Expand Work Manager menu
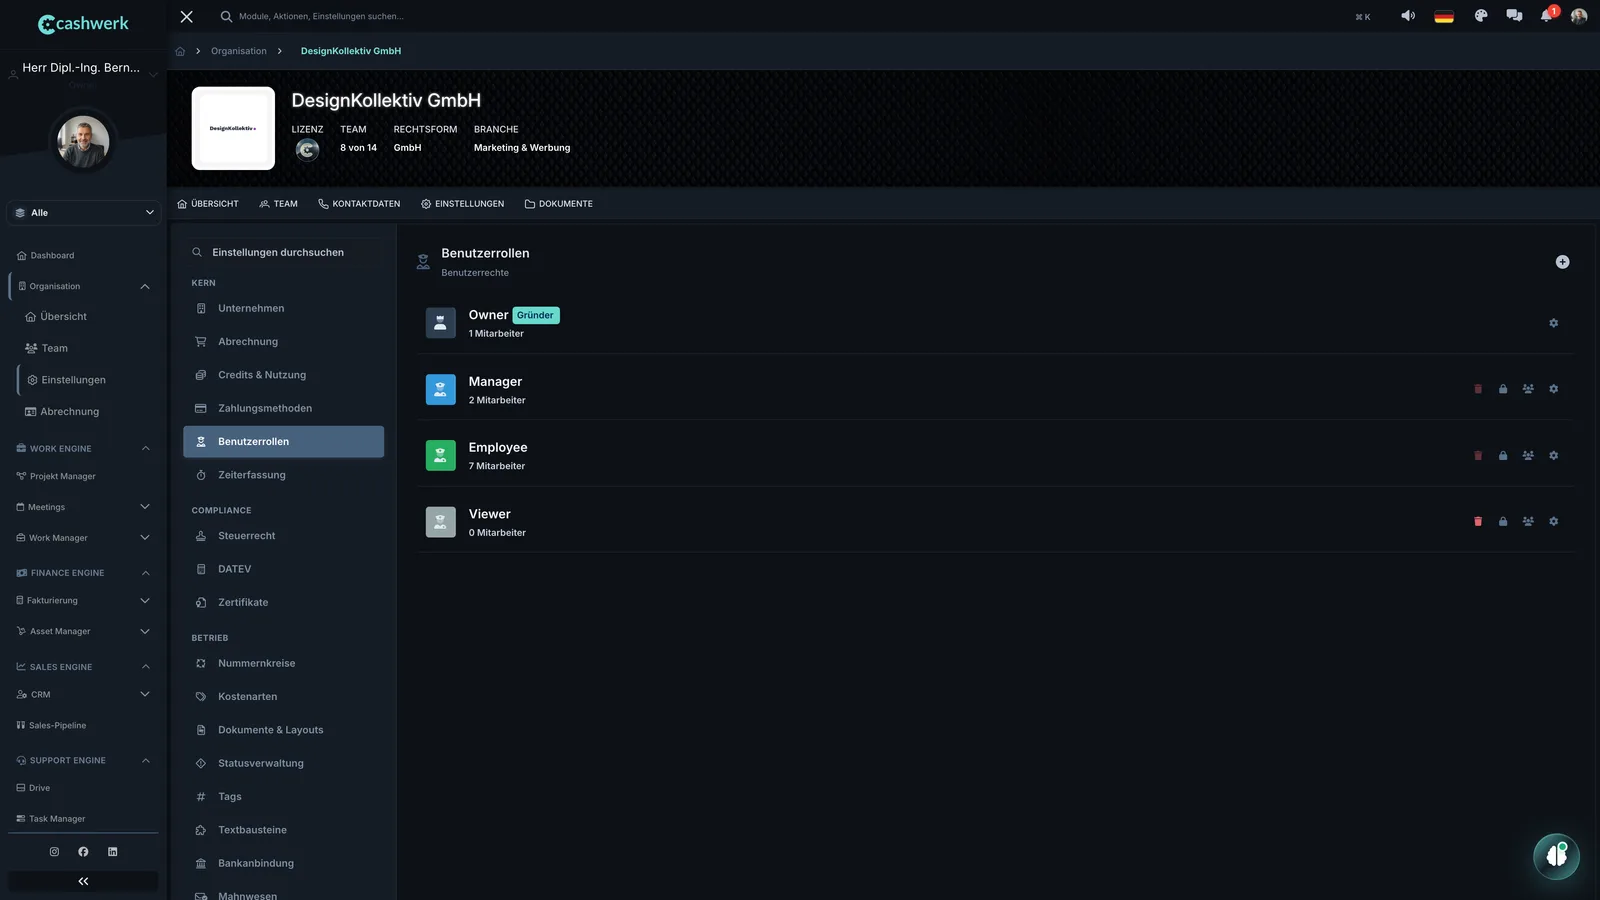Viewport: 1600px width, 900px height. [145, 538]
